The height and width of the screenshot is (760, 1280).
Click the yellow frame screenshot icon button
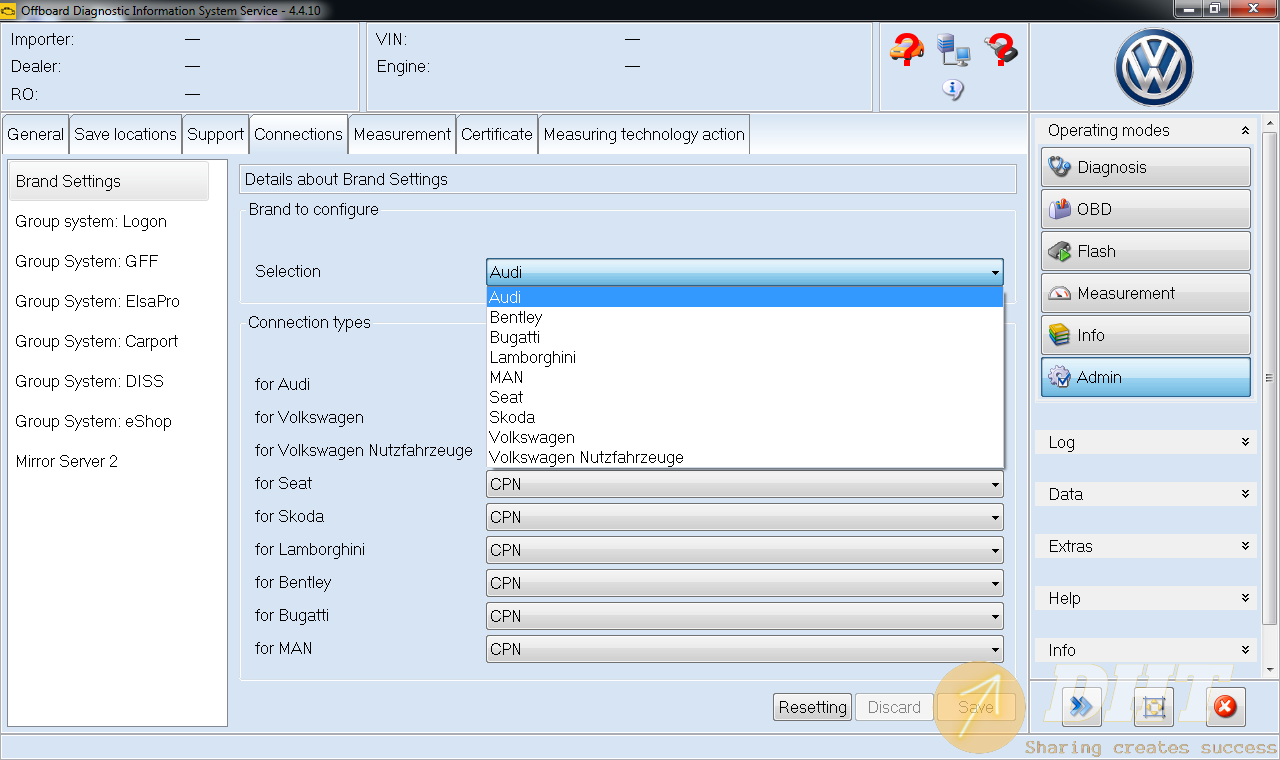pos(1154,707)
